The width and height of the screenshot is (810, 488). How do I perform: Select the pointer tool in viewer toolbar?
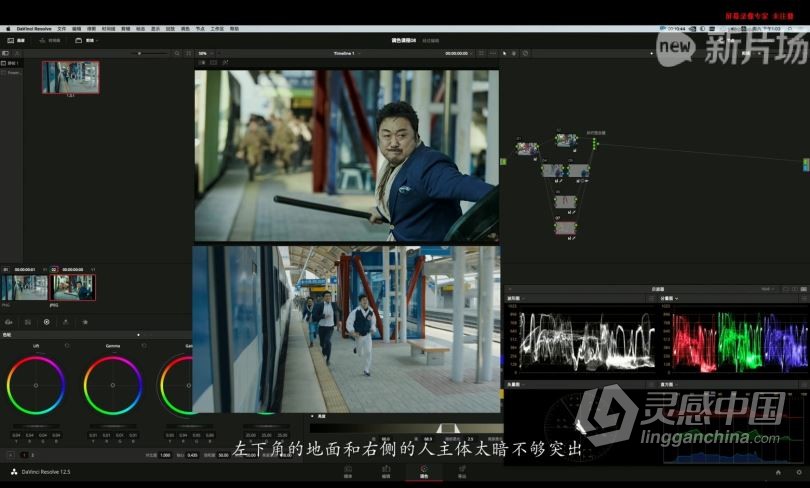click(505, 53)
